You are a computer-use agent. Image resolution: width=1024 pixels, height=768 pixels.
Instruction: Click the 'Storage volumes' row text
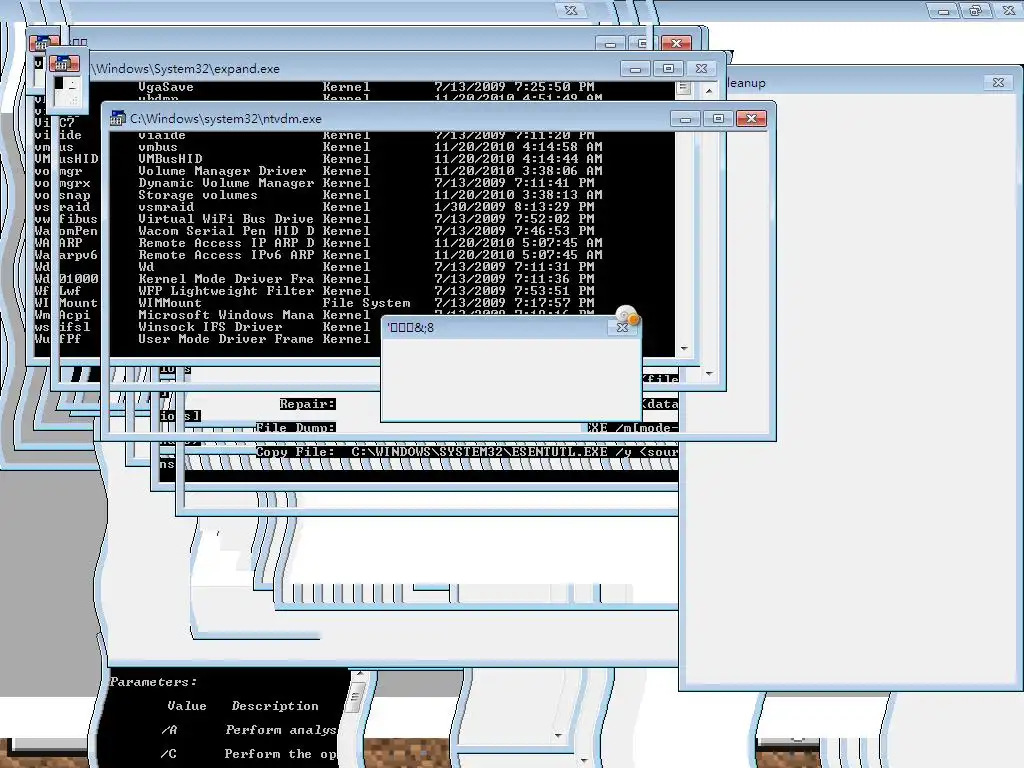coord(198,195)
